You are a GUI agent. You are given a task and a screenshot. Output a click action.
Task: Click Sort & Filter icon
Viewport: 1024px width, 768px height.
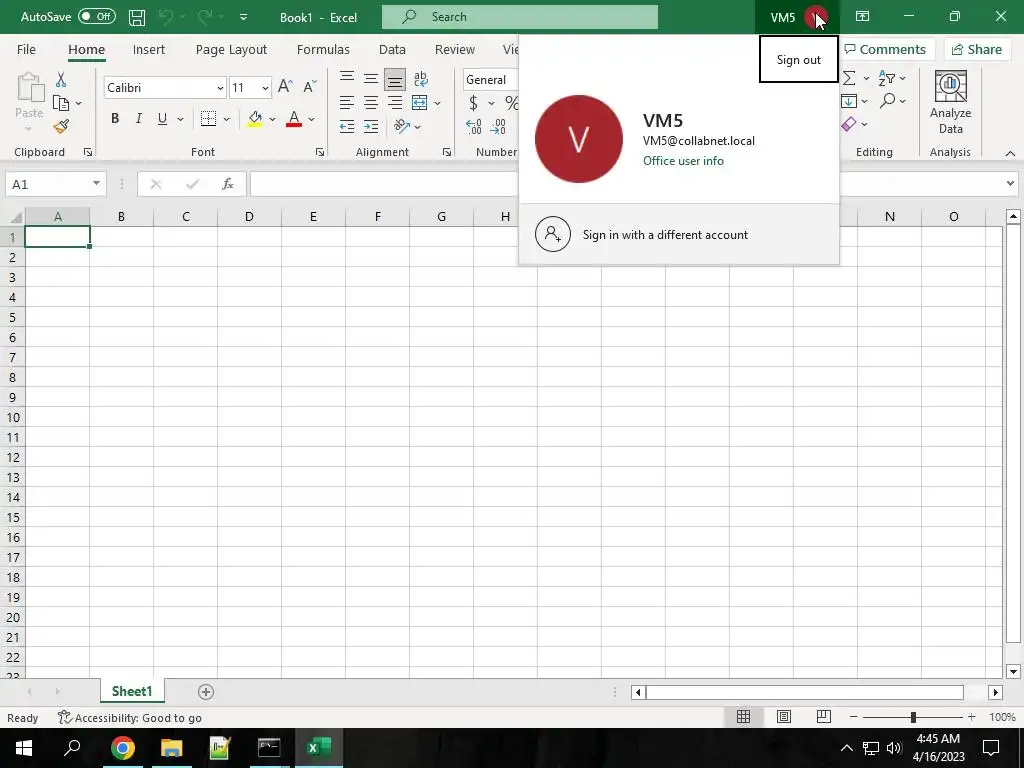pyautogui.click(x=887, y=78)
